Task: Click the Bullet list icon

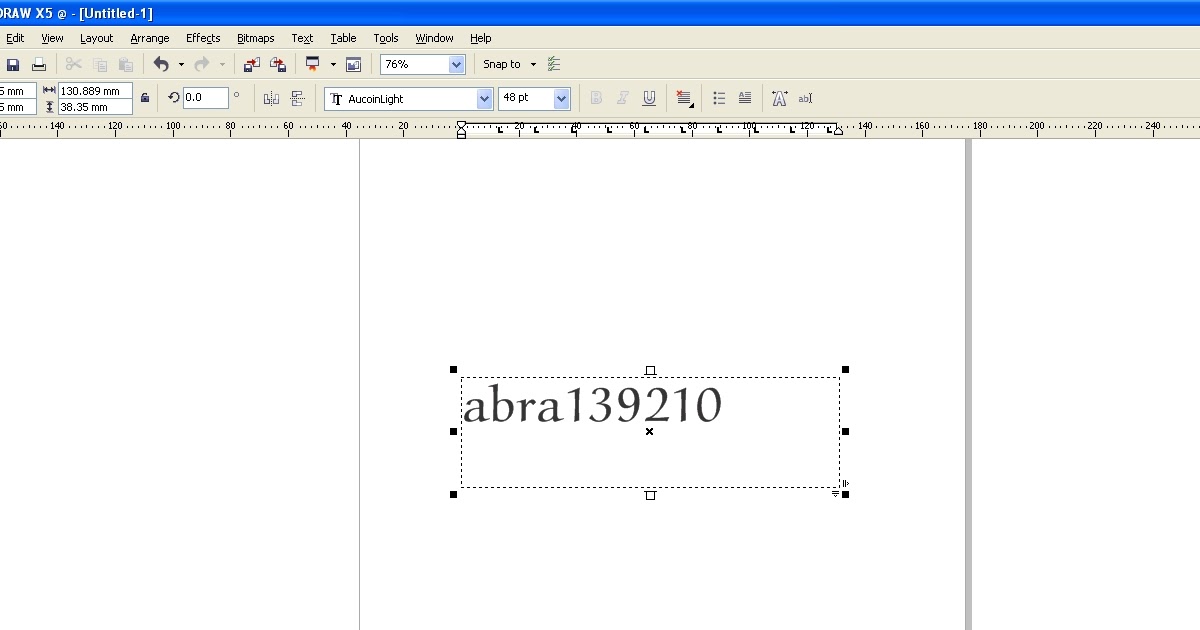Action: 719,98
